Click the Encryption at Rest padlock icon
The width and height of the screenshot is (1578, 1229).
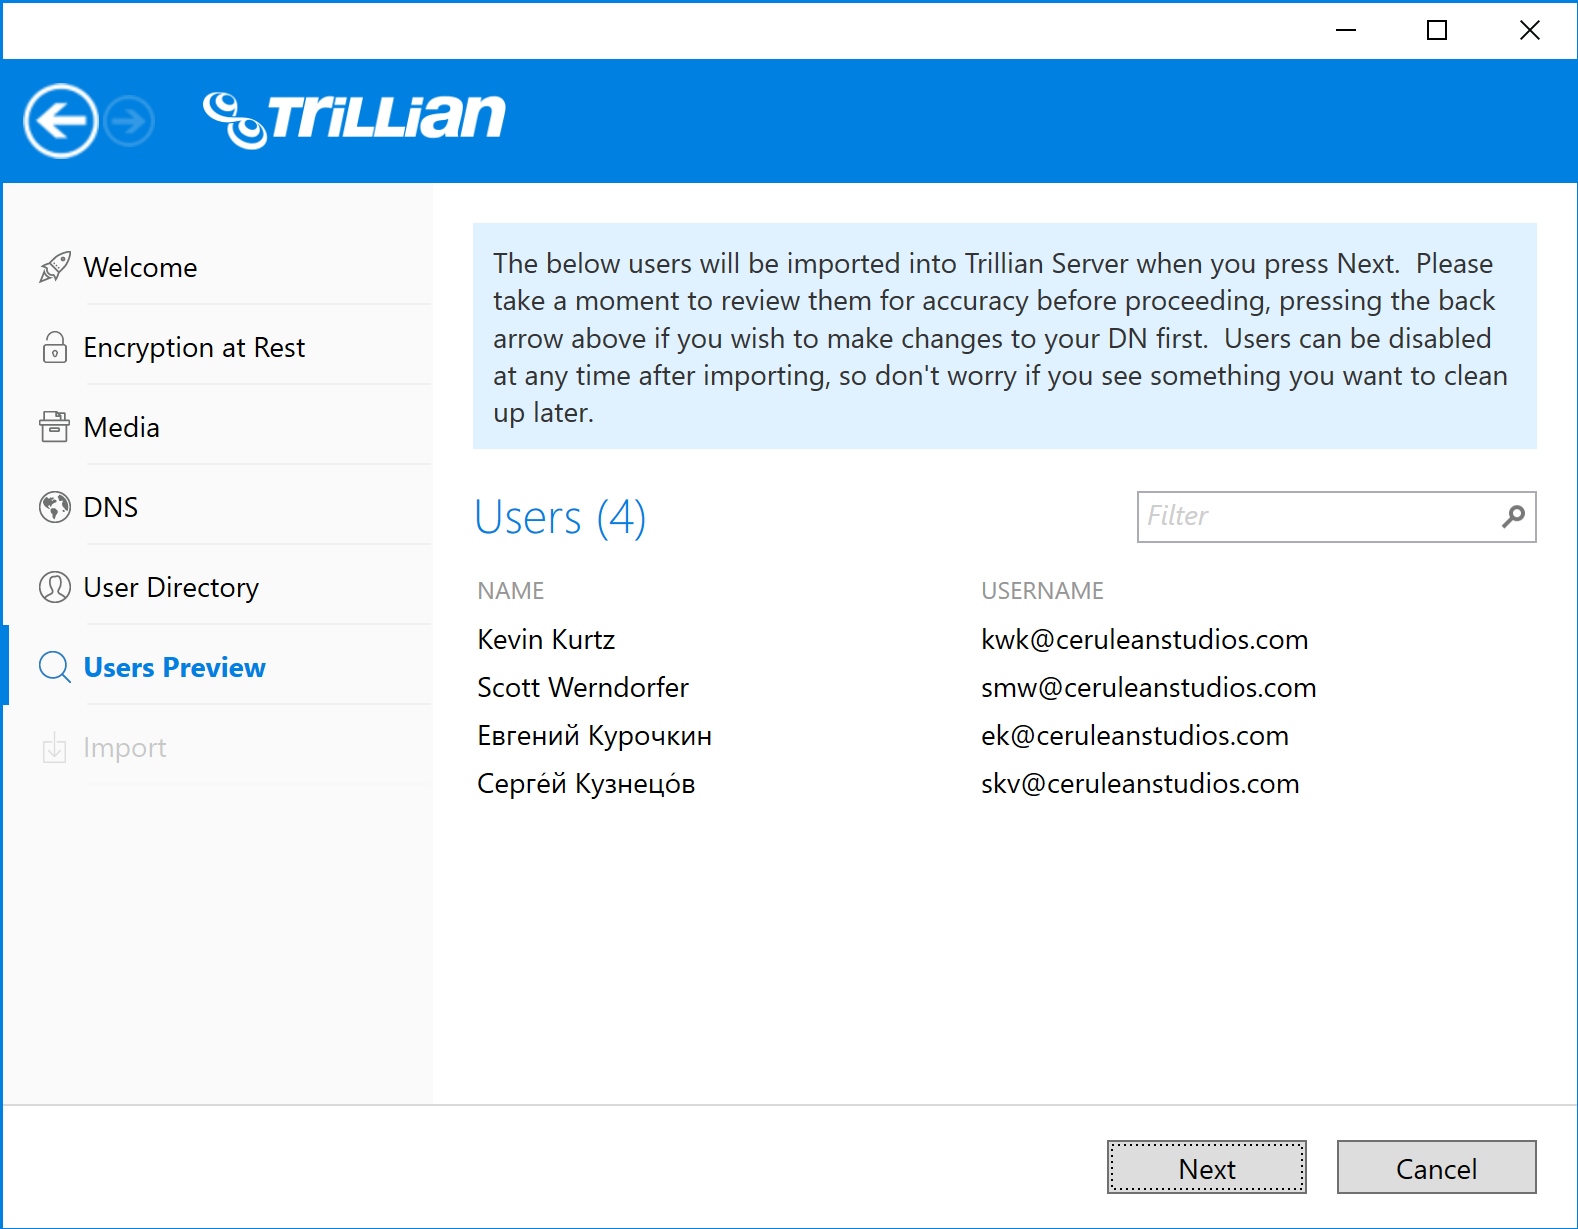55,347
